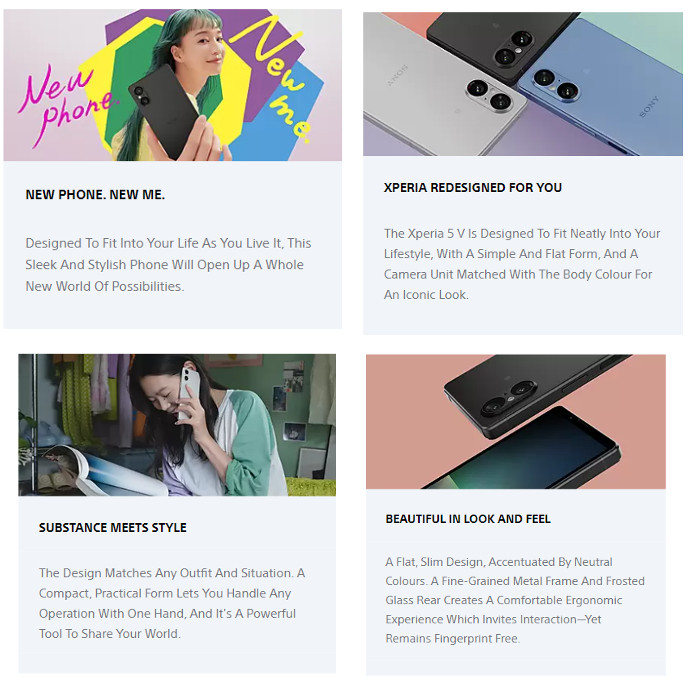Click the white phone held at woman's ear

pyautogui.click(x=188, y=393)
